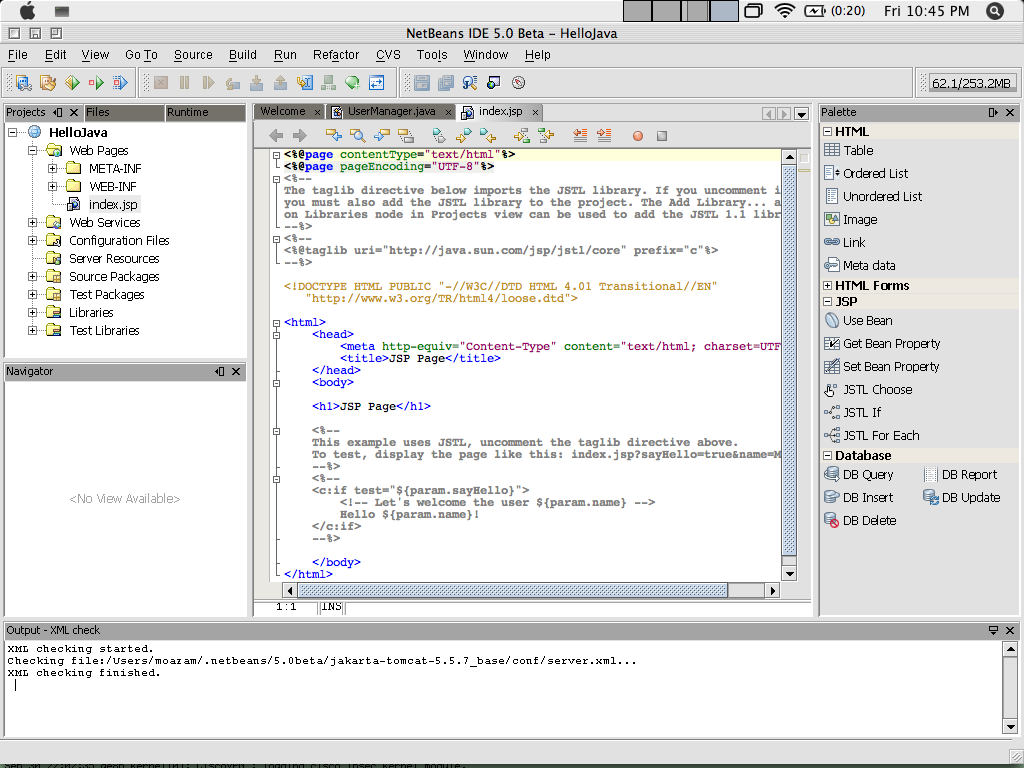Open the Source menu
The width and height of the screenshot is (1024, 768).
pyautogui.click(x=193, y=55)
